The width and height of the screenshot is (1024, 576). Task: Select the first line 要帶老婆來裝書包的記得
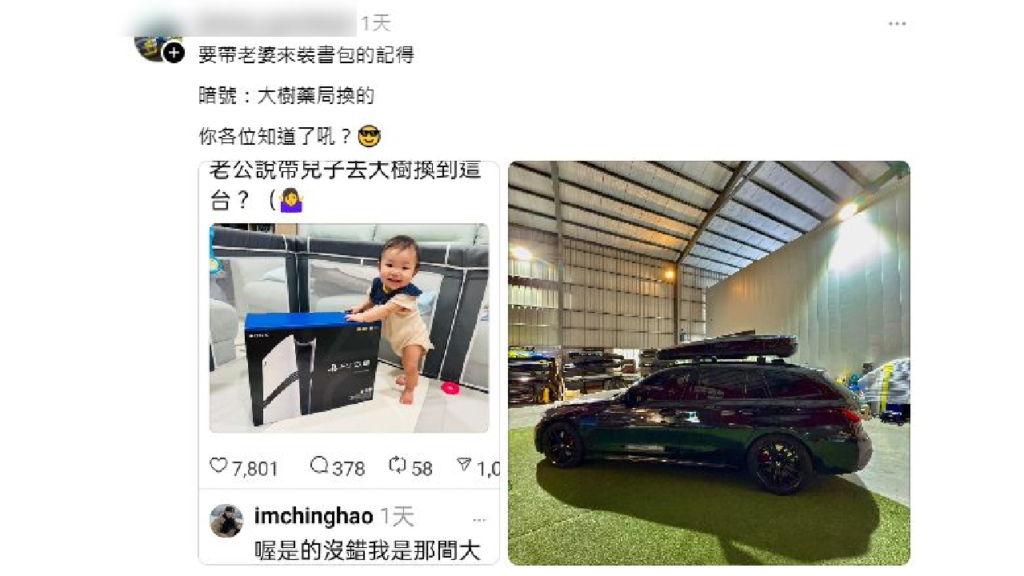[x=306, y=55]
